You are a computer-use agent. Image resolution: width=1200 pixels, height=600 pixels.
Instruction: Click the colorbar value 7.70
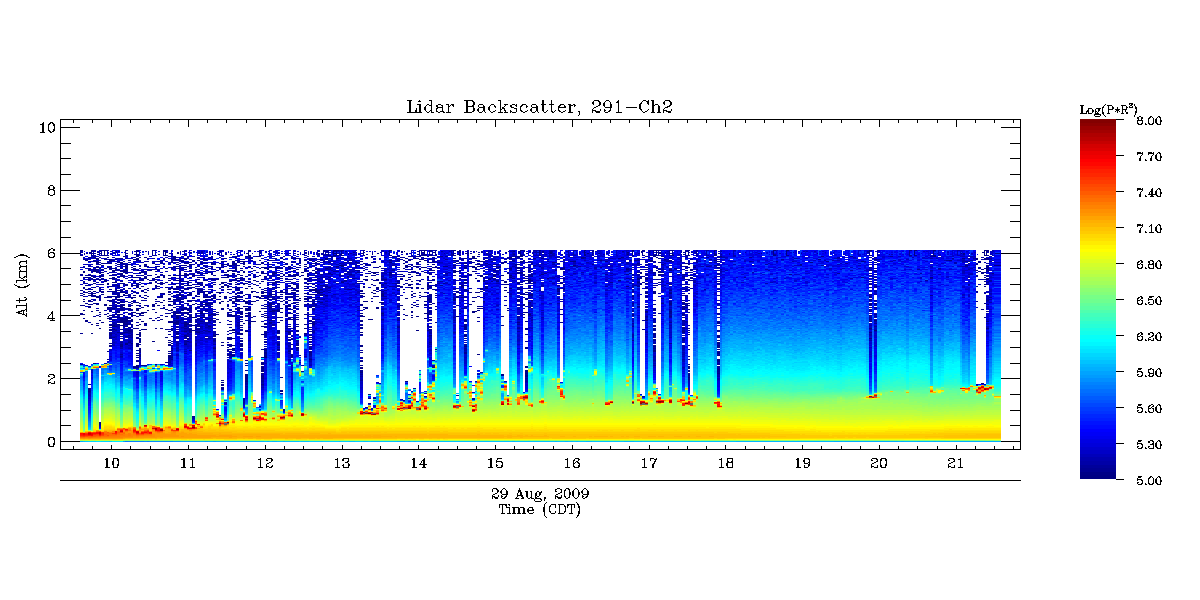[x=1149, y=157]
